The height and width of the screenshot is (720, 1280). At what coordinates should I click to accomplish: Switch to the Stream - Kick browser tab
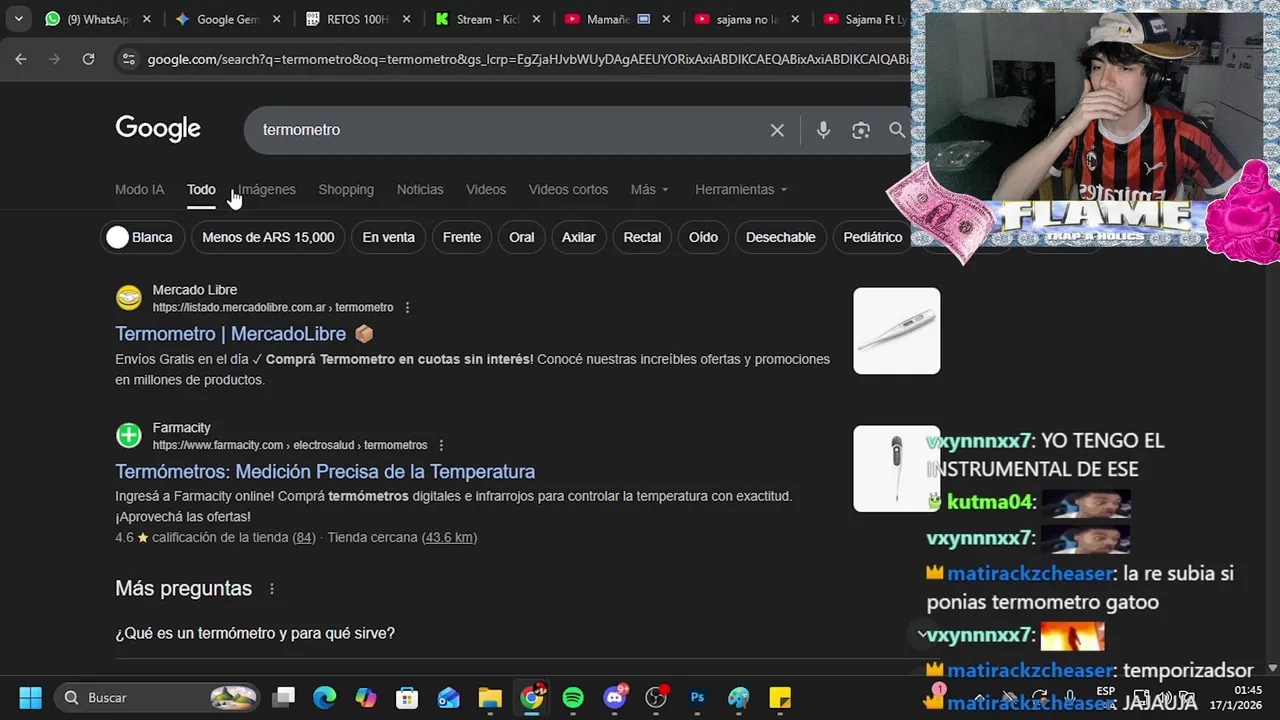pos(489,19)
